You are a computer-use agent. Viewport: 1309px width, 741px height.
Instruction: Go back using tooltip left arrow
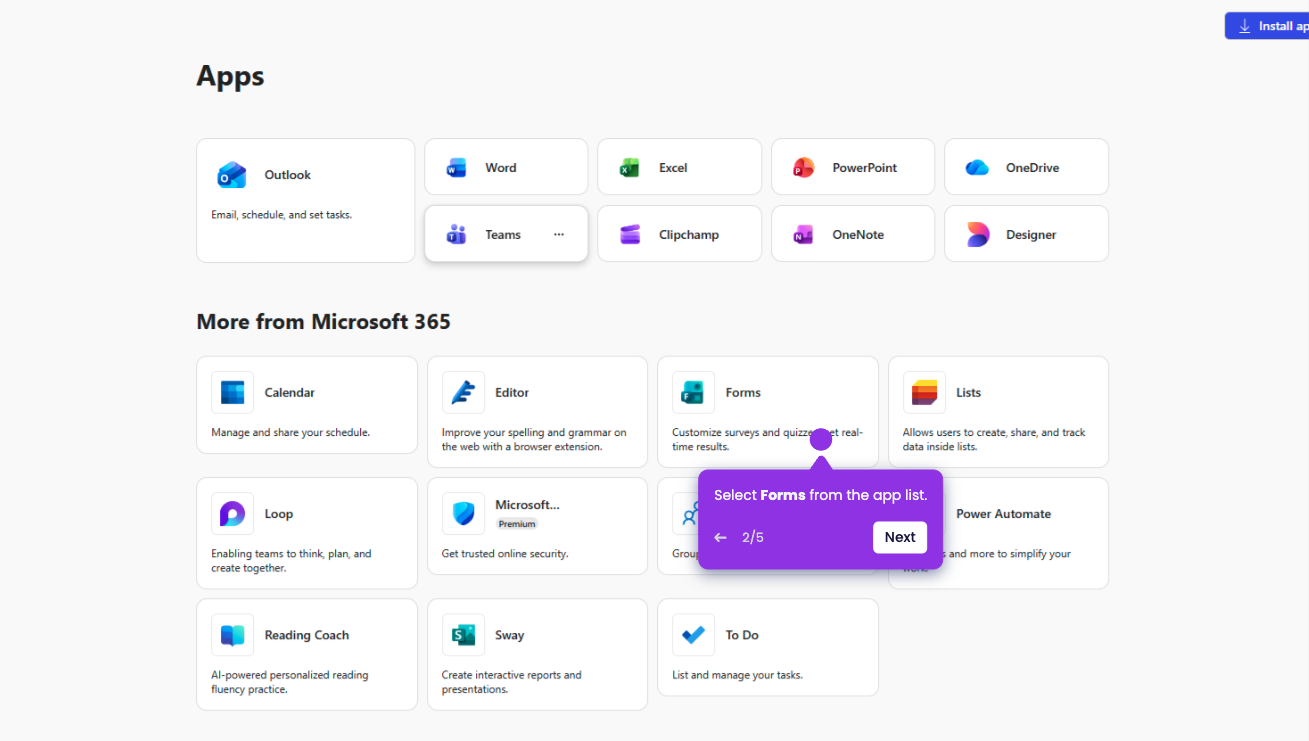[720, 538]
